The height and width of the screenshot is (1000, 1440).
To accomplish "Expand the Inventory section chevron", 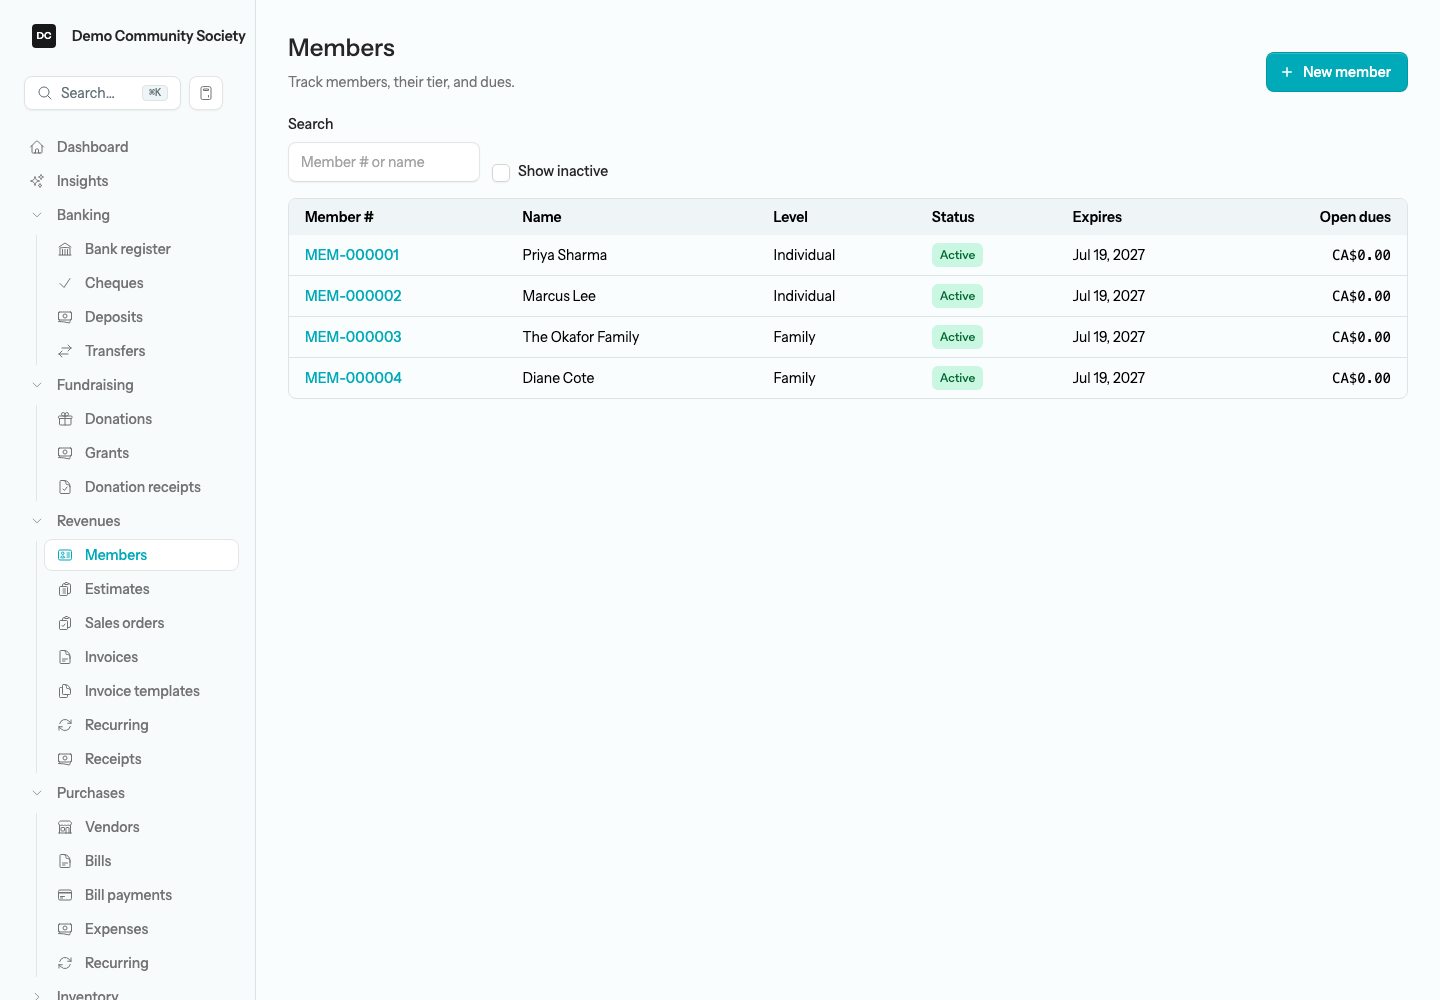I will (37, 996).
